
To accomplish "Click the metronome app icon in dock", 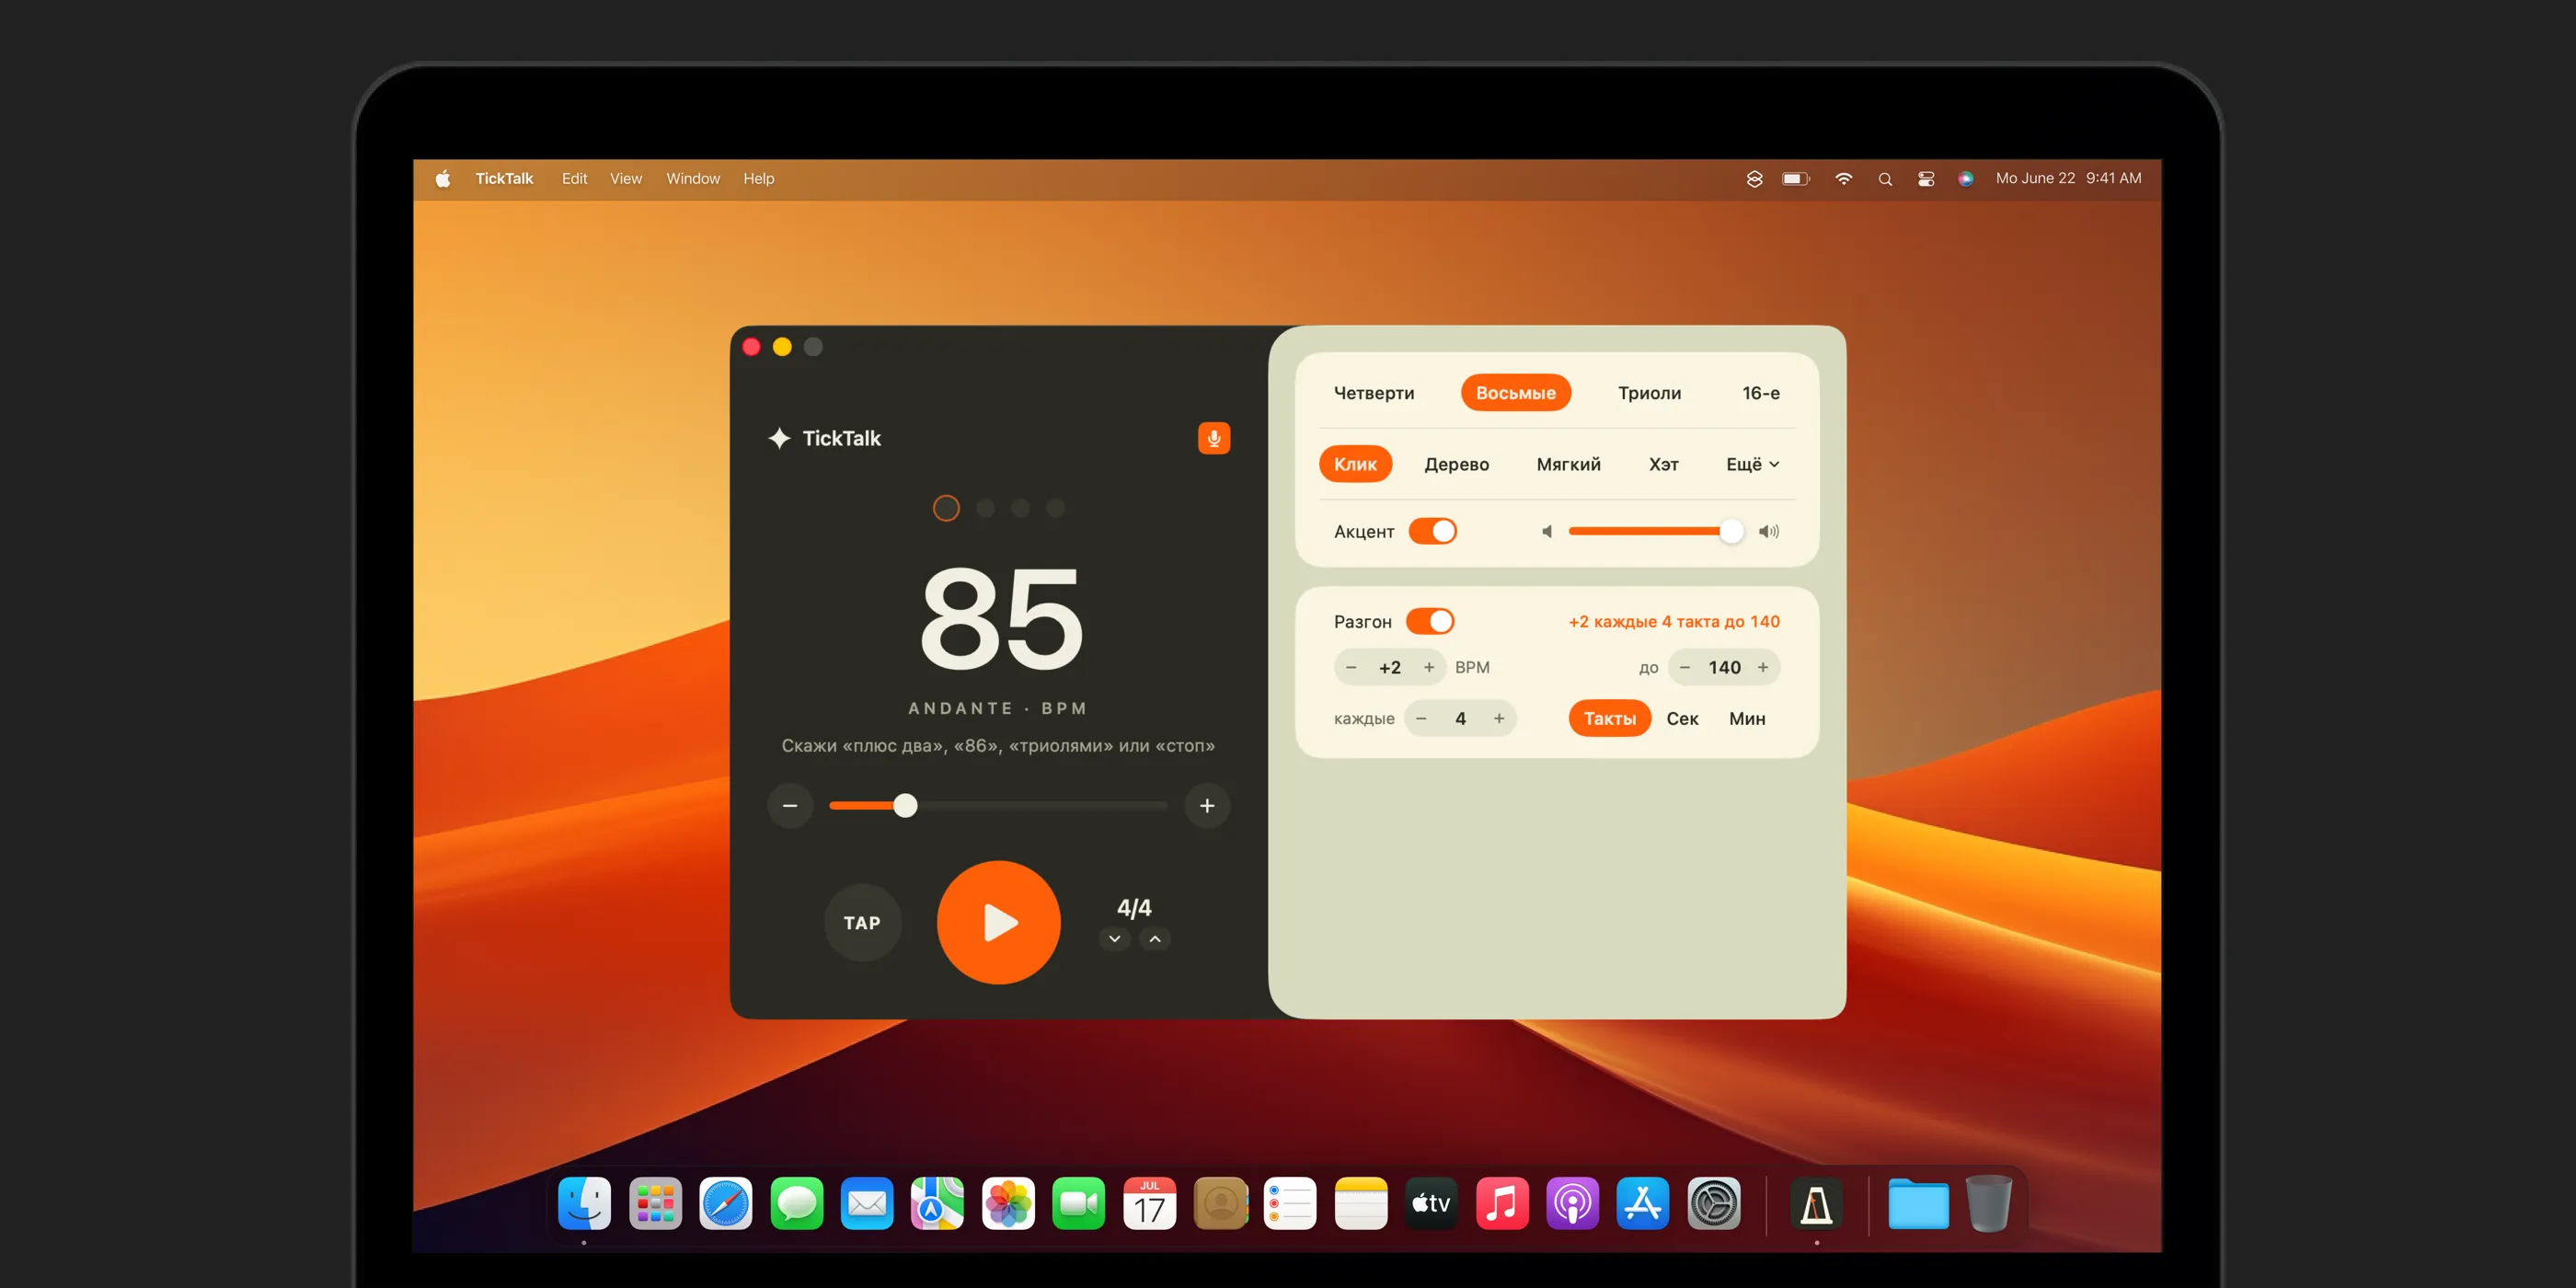I will click(x=1816, y=1203).
